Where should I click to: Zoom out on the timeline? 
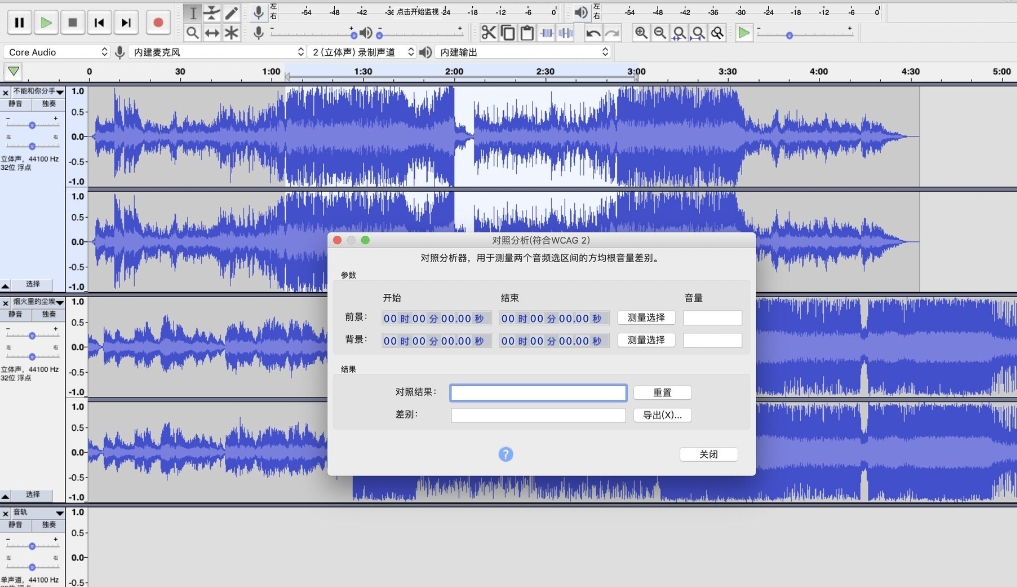(660, 32)
